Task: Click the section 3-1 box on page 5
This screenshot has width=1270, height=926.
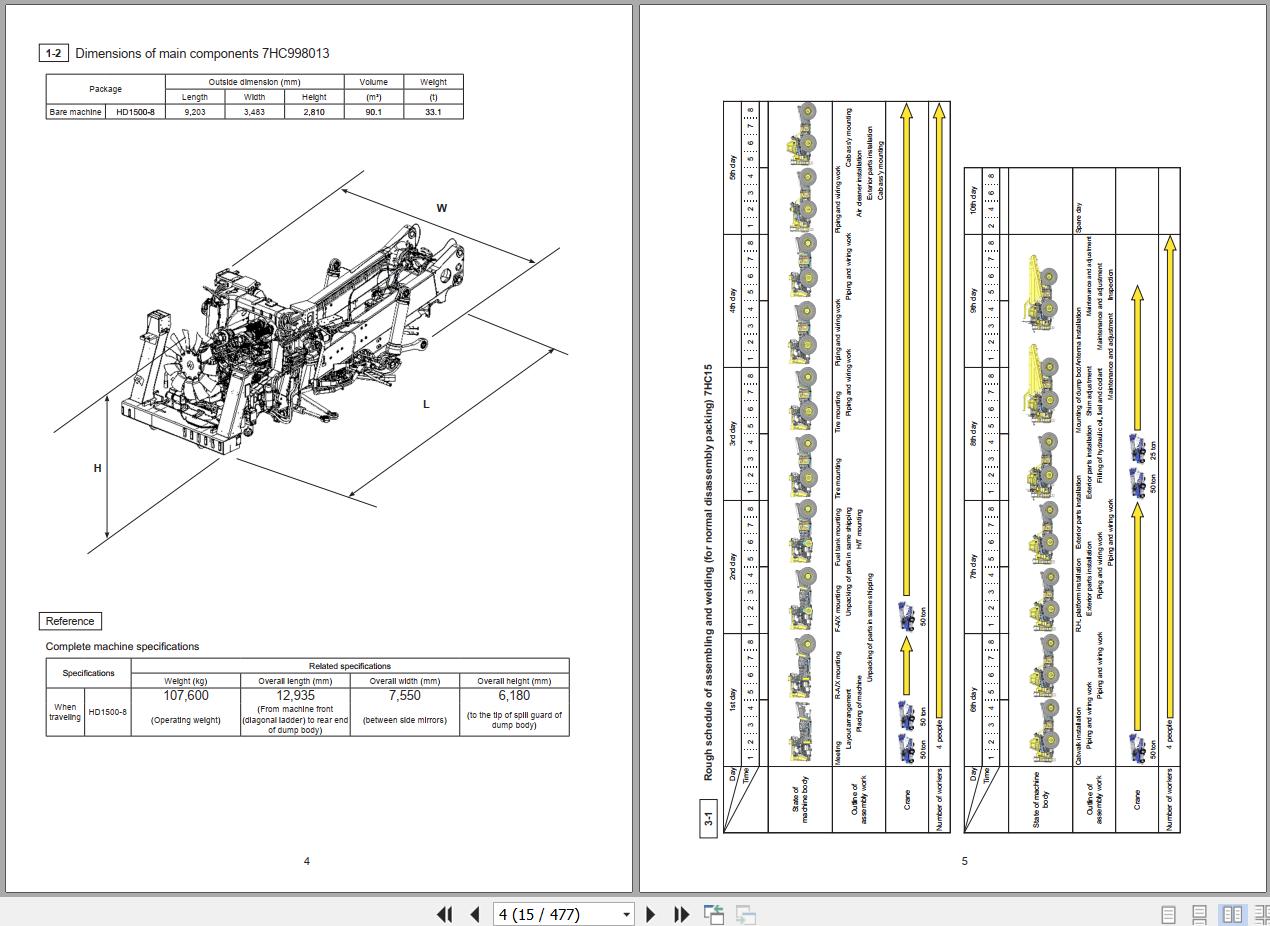Action: click(708, 820)
